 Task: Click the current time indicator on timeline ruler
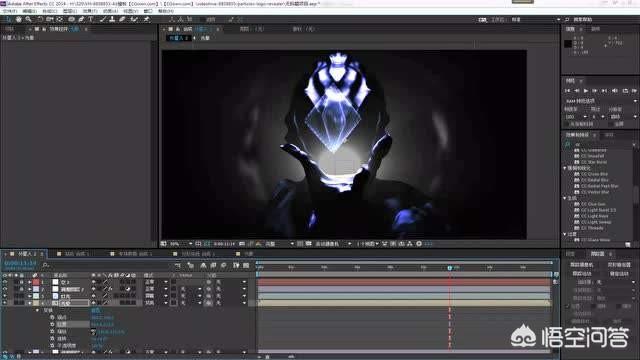click(449, 268)
